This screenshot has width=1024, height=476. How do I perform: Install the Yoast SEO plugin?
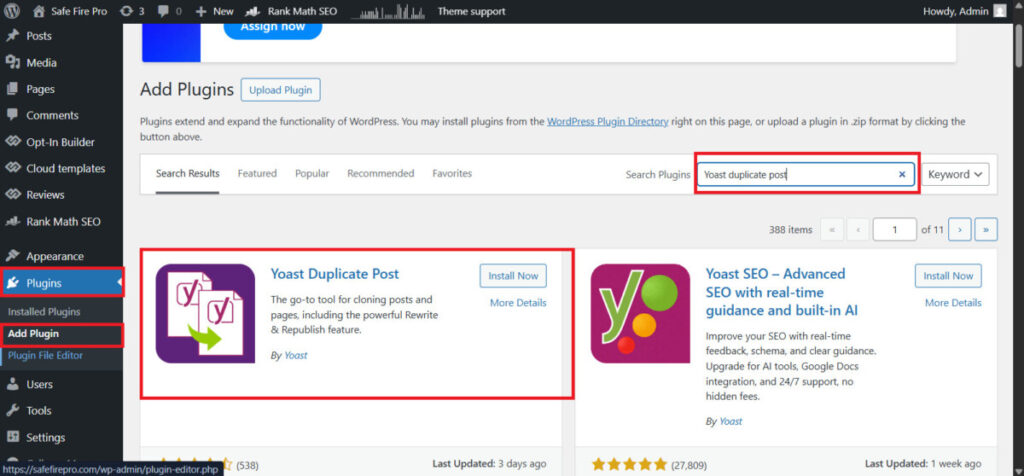click(x=948, y=276)
